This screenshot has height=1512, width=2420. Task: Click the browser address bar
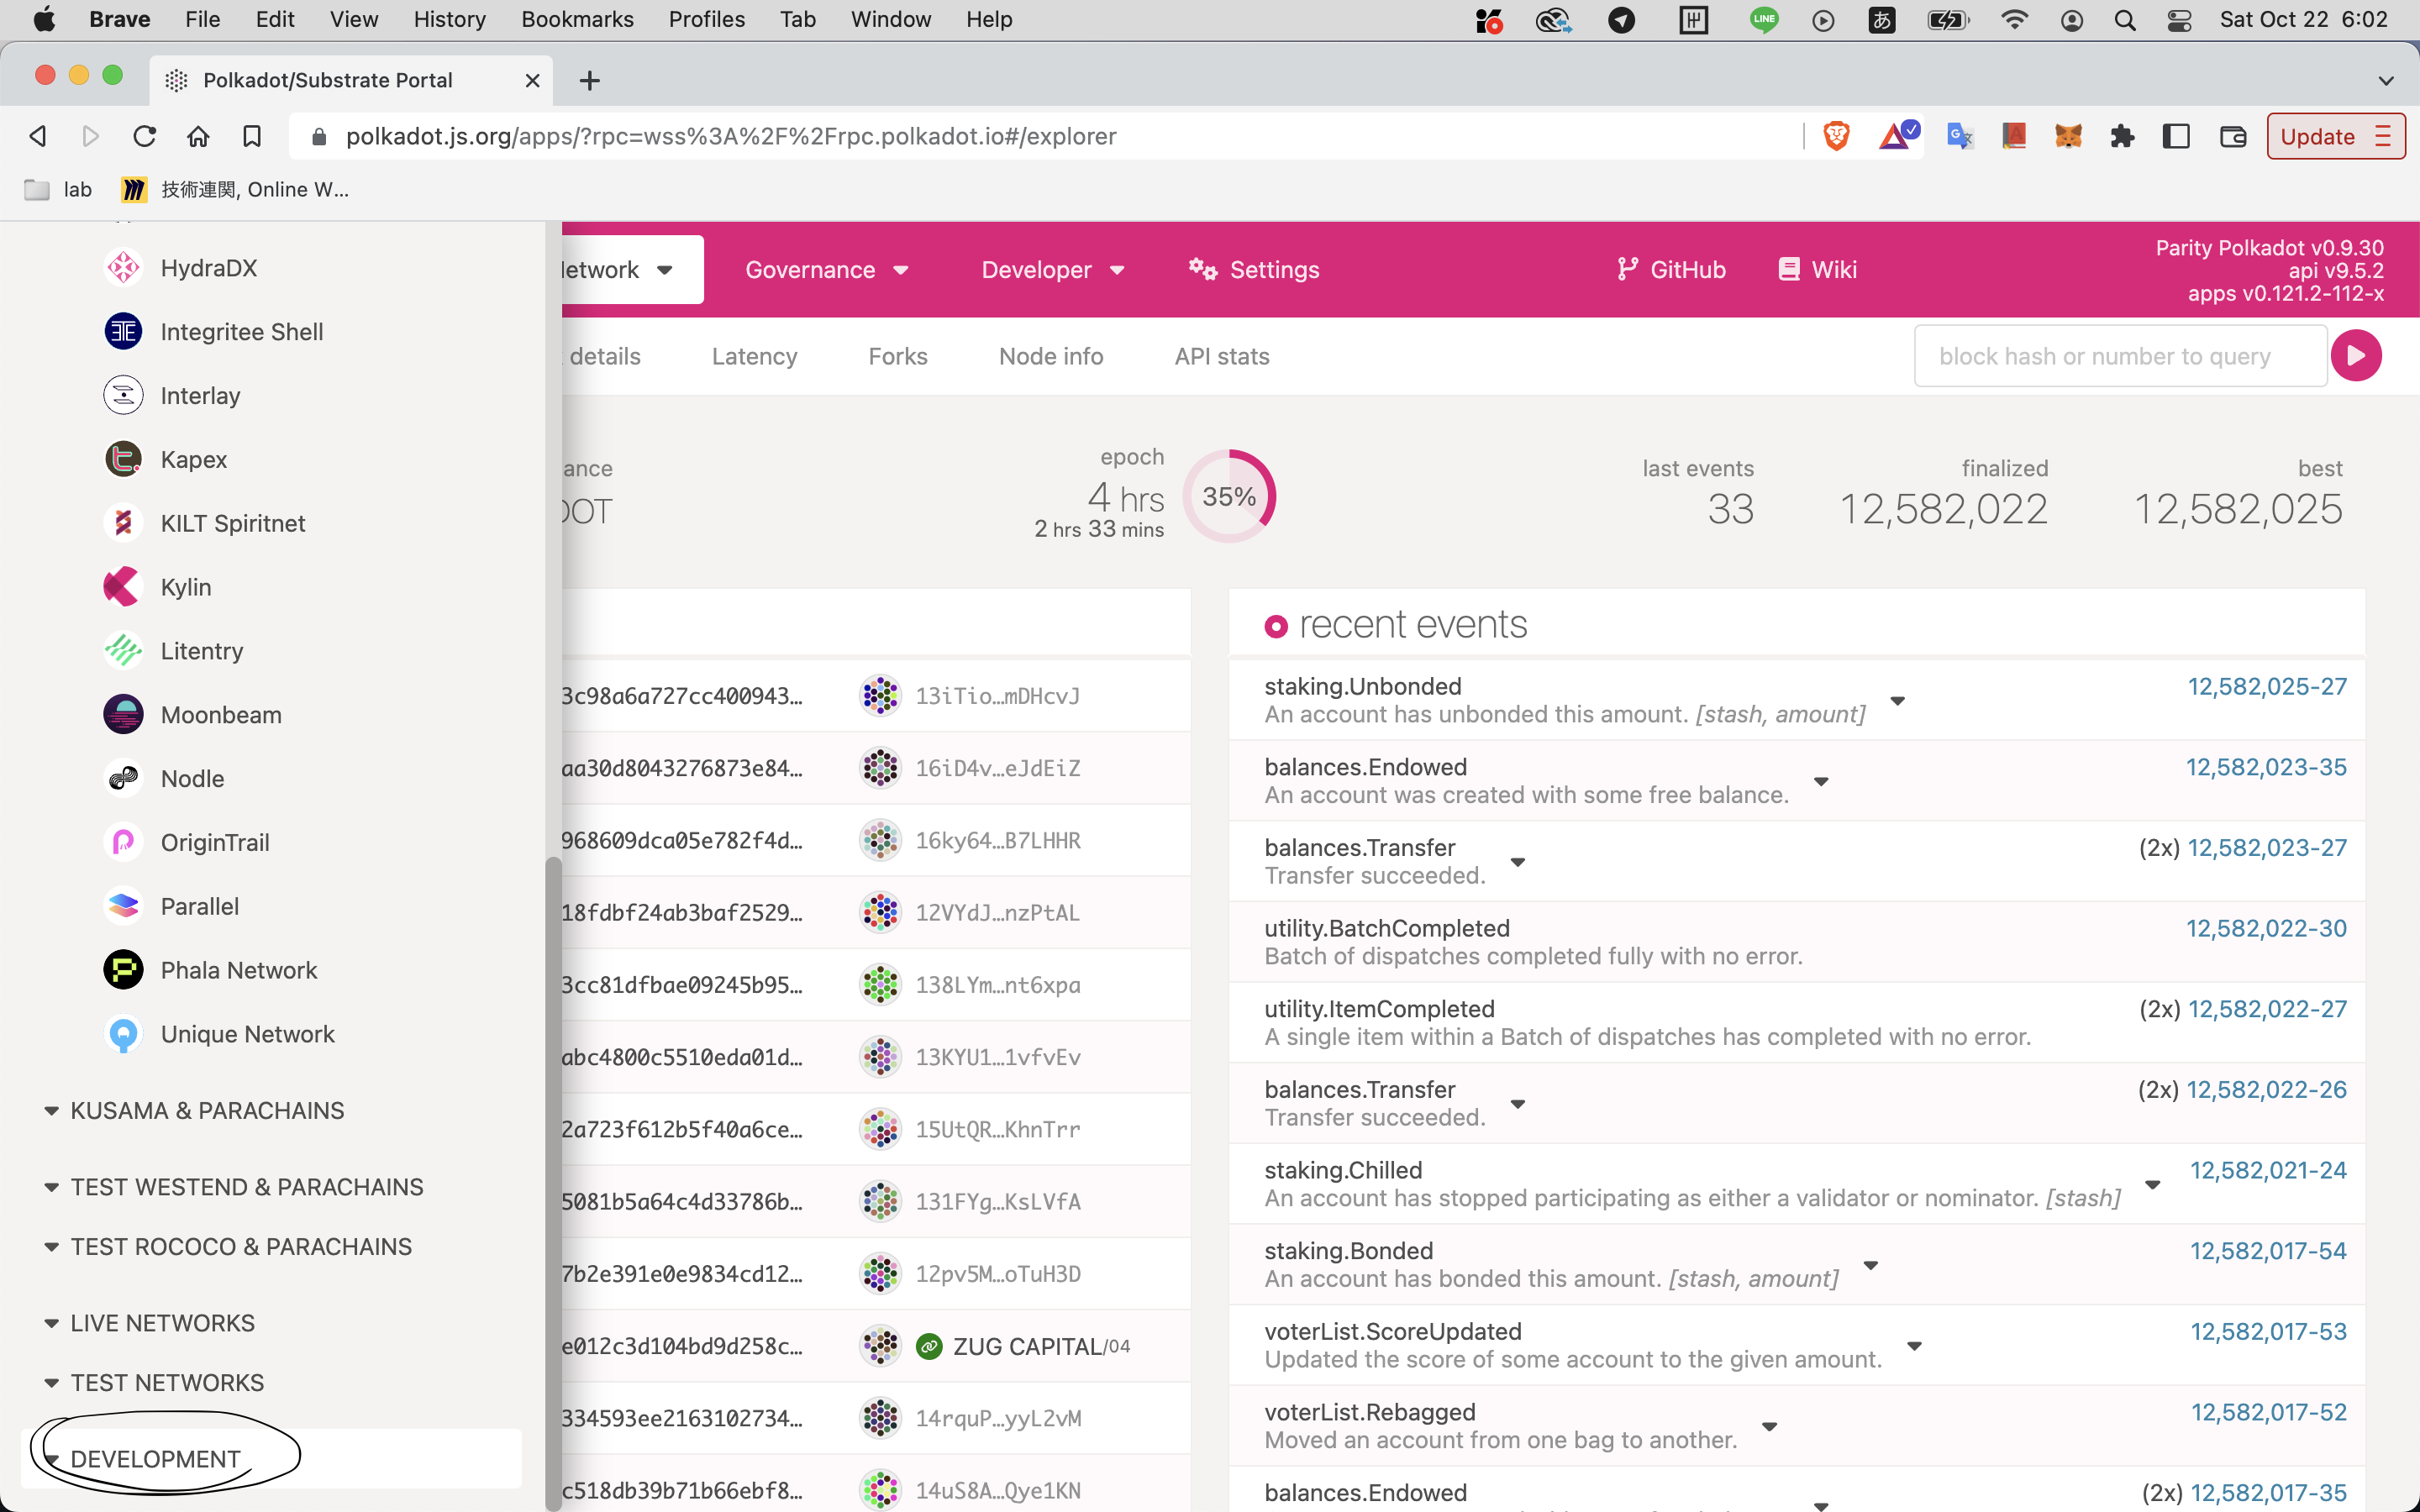[1050, 136]
